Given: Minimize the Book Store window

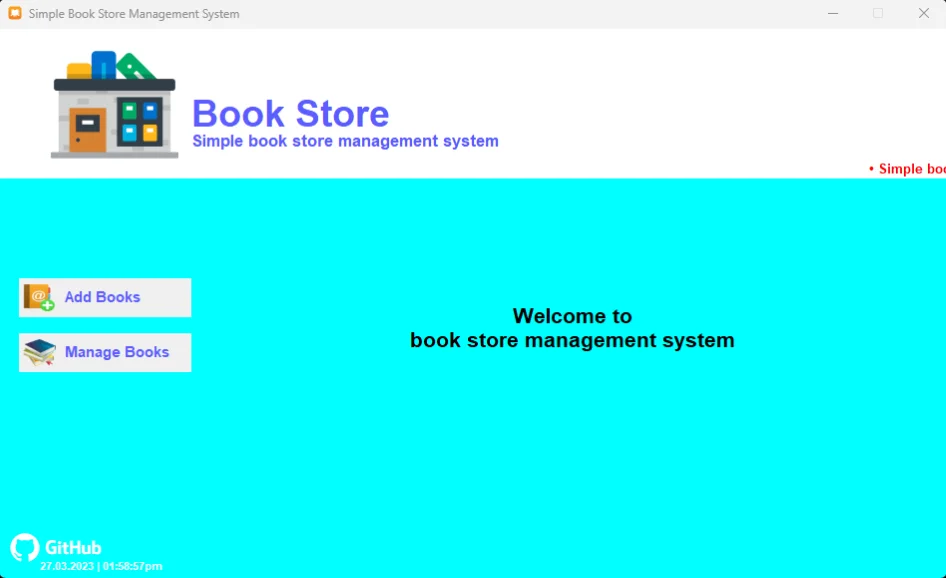Looking at the screenshot, I should pos(833,13).
